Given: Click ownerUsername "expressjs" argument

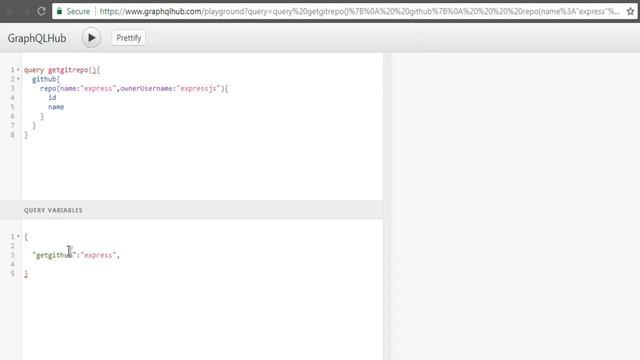Looking at the screenshot, I should click(171, 89).
